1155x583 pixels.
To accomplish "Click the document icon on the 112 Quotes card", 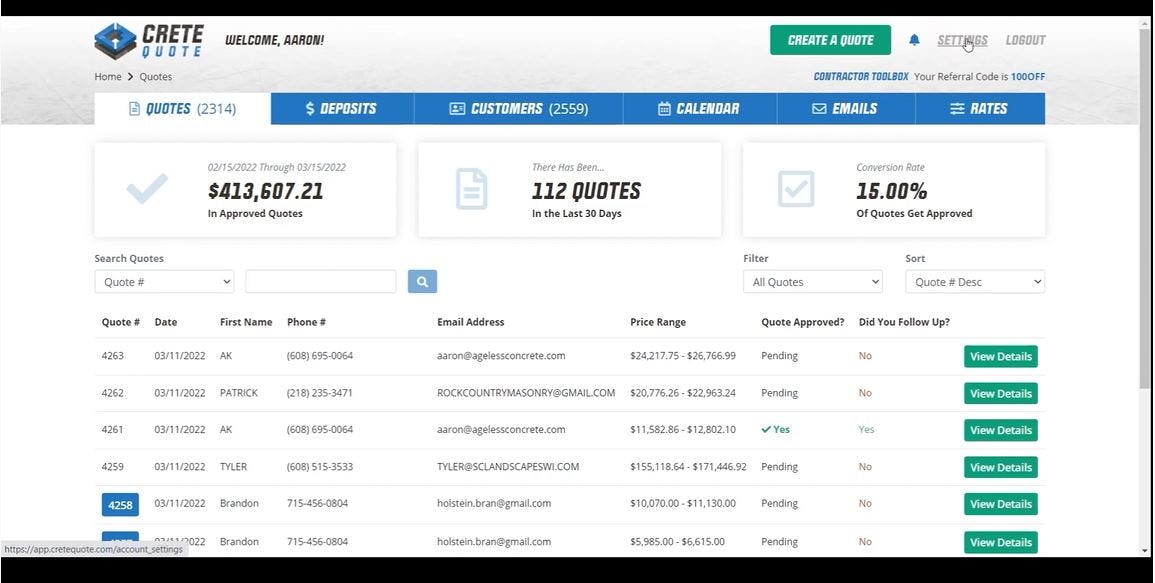I will [470, 189].
